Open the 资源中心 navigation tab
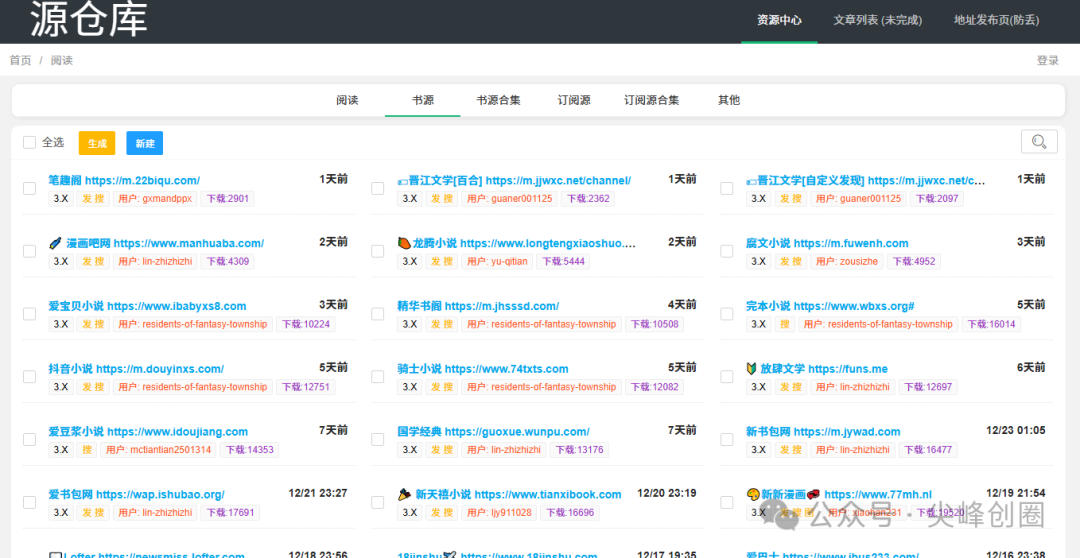 tap(779, 21)
